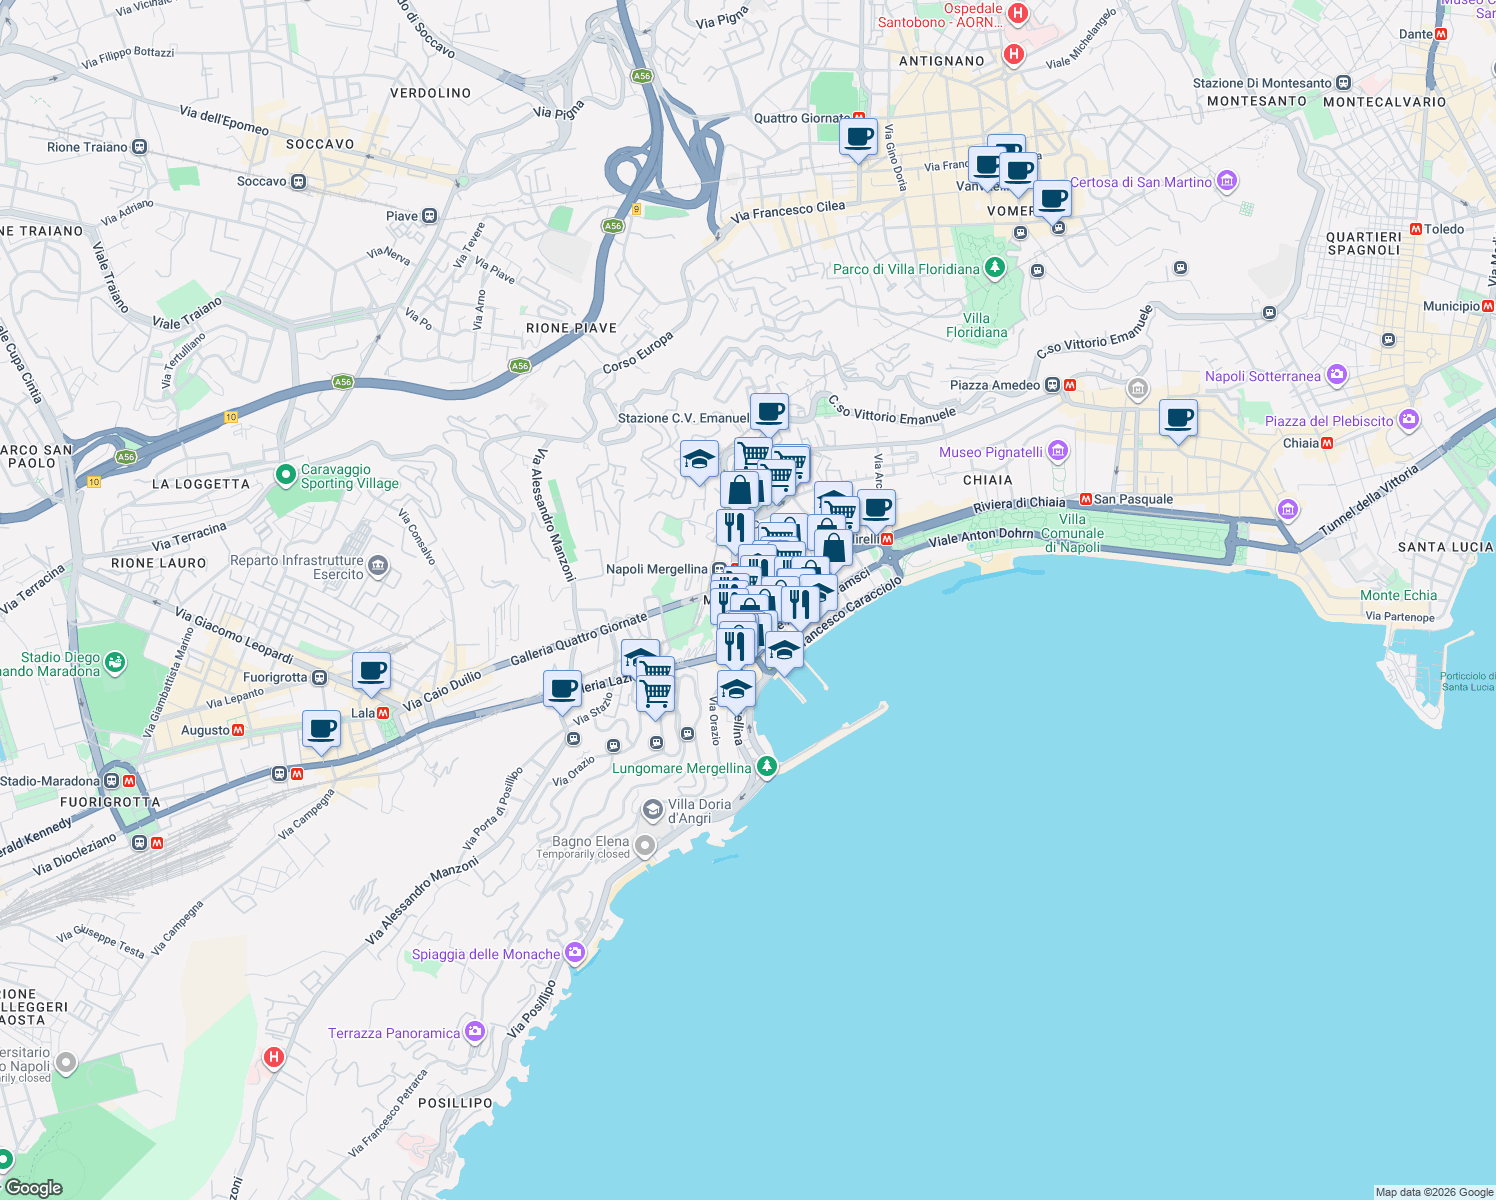
Task: Click the 'ANTIGNANO' district label
Action: pos(942,61)
